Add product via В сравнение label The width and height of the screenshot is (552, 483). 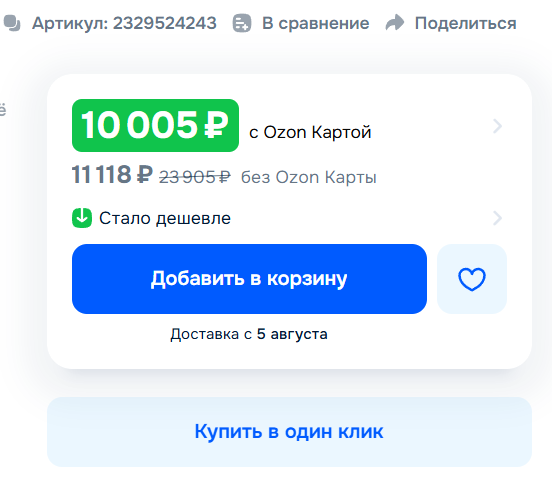click(315, 24)
